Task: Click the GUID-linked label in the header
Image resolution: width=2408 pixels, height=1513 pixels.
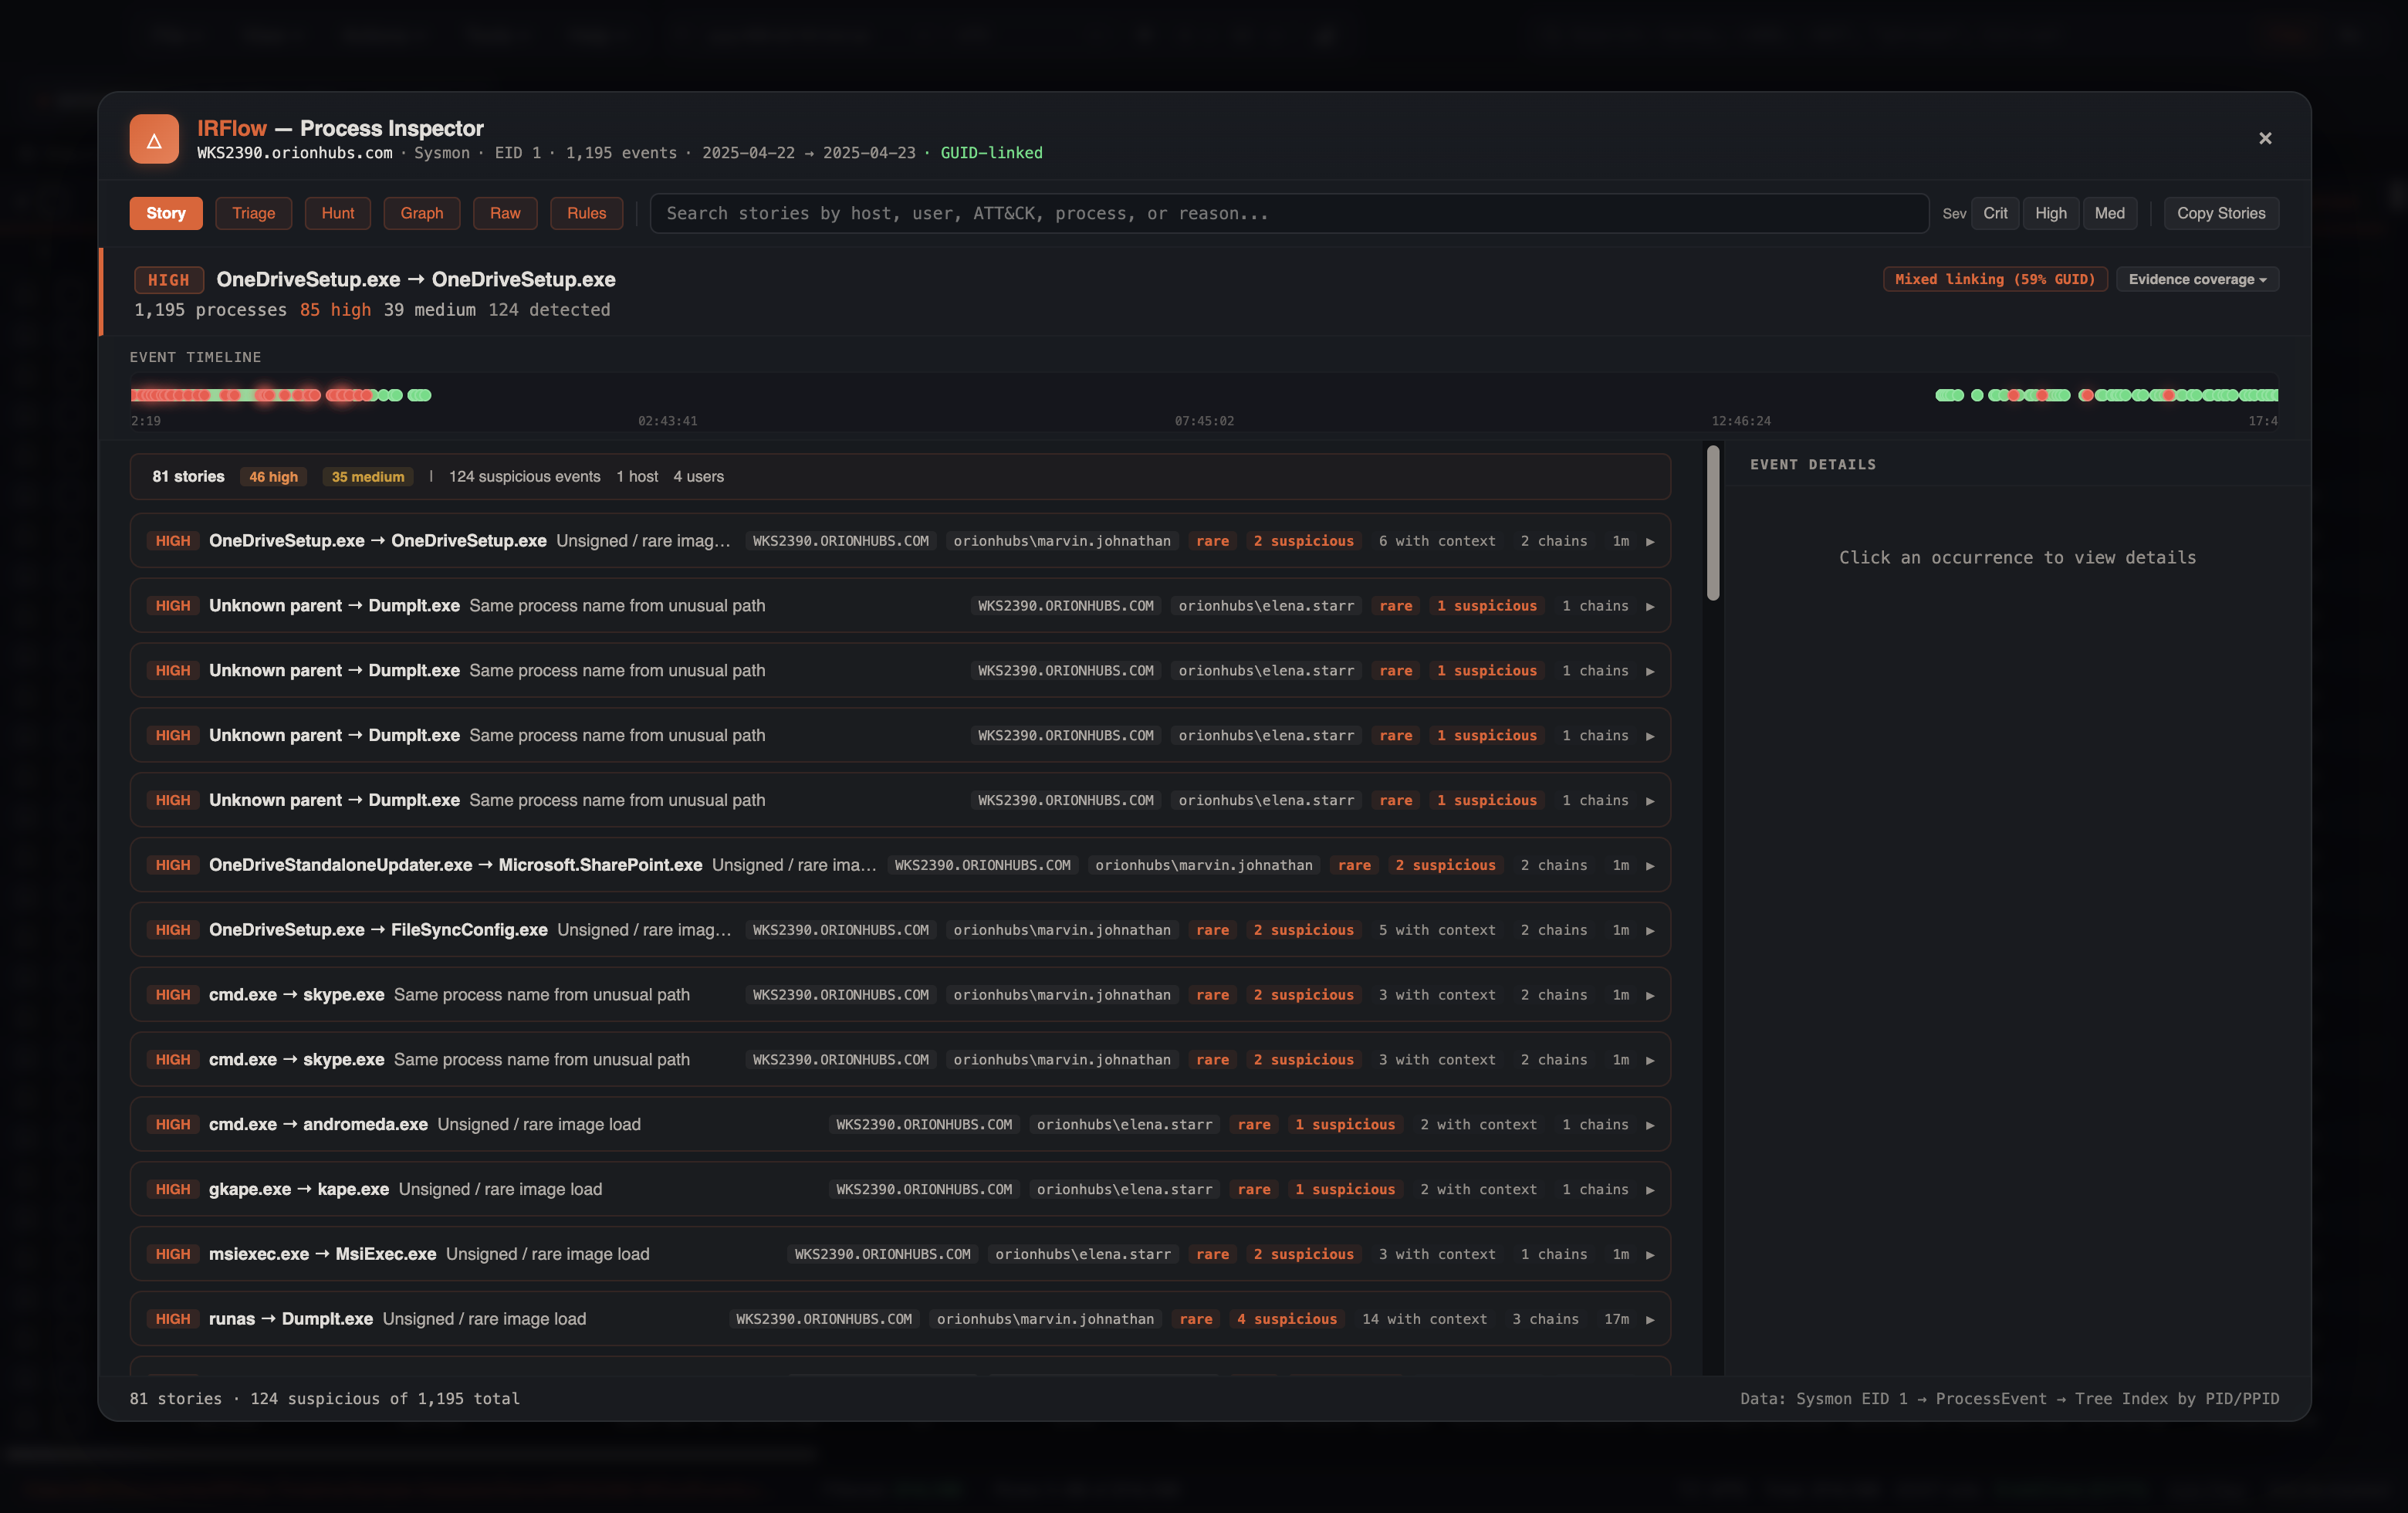Action: [x=991, y=153]
